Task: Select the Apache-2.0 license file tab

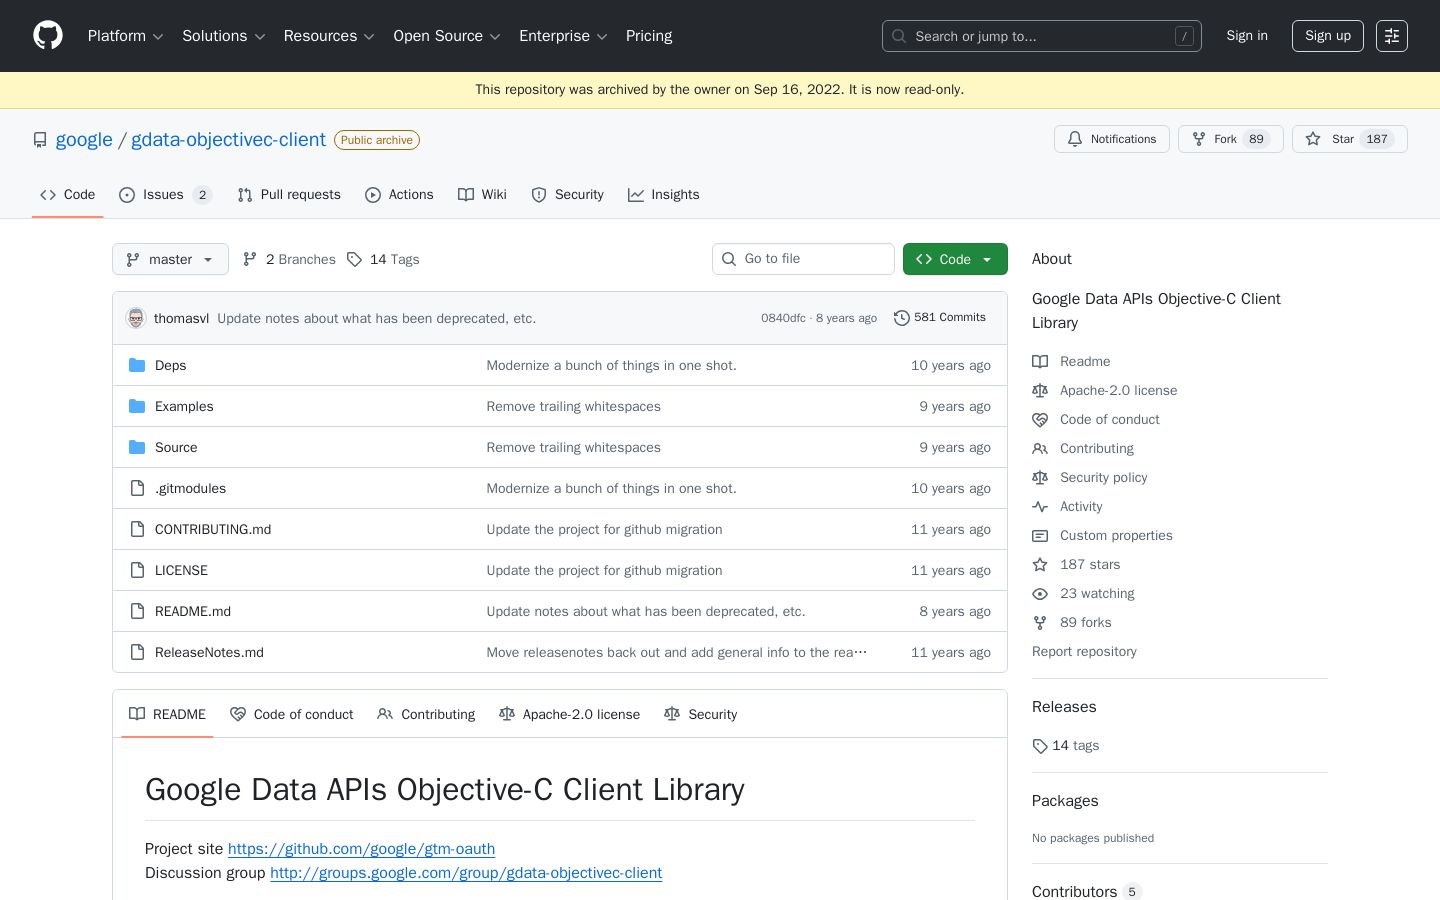Action: (x=569, y=714)
